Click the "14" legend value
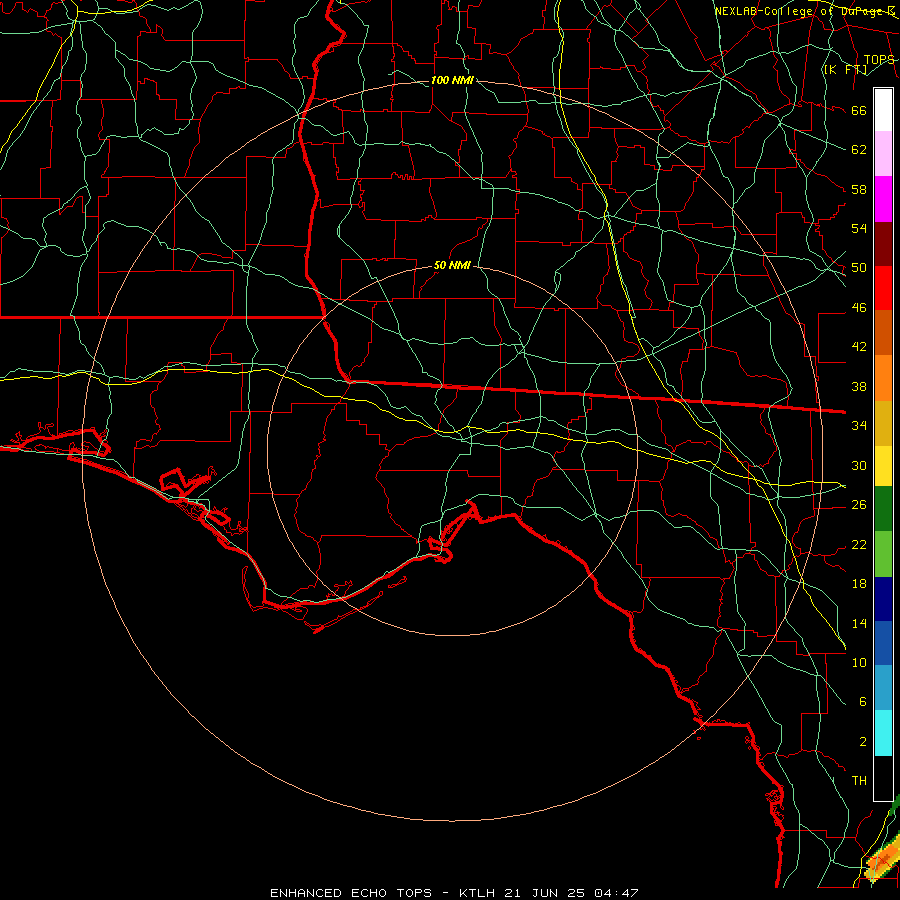 tap(859, 623)
